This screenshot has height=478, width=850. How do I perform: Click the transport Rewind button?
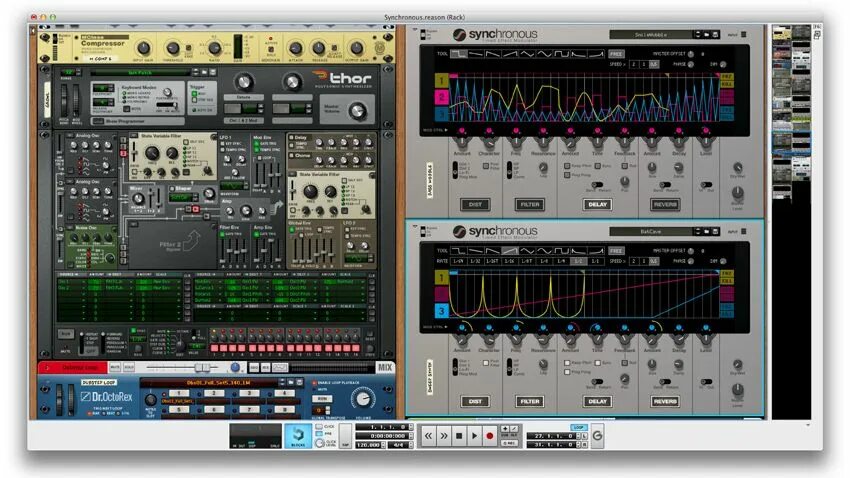pos(428,436)
